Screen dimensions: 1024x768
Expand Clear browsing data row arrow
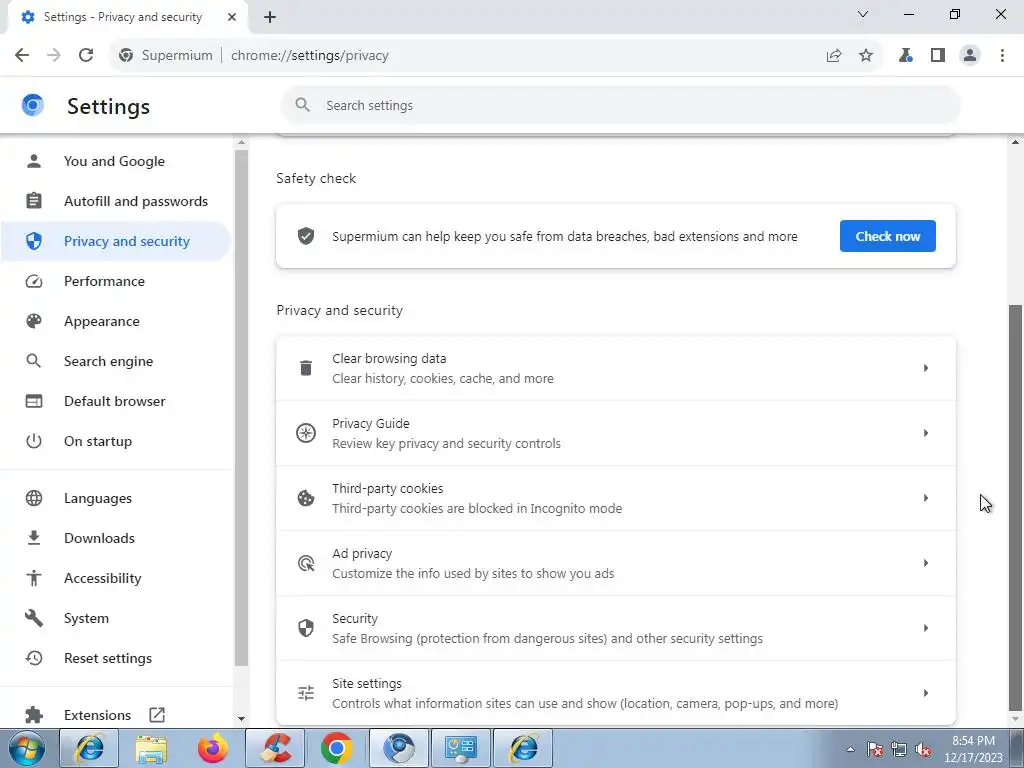coord(926,368)
